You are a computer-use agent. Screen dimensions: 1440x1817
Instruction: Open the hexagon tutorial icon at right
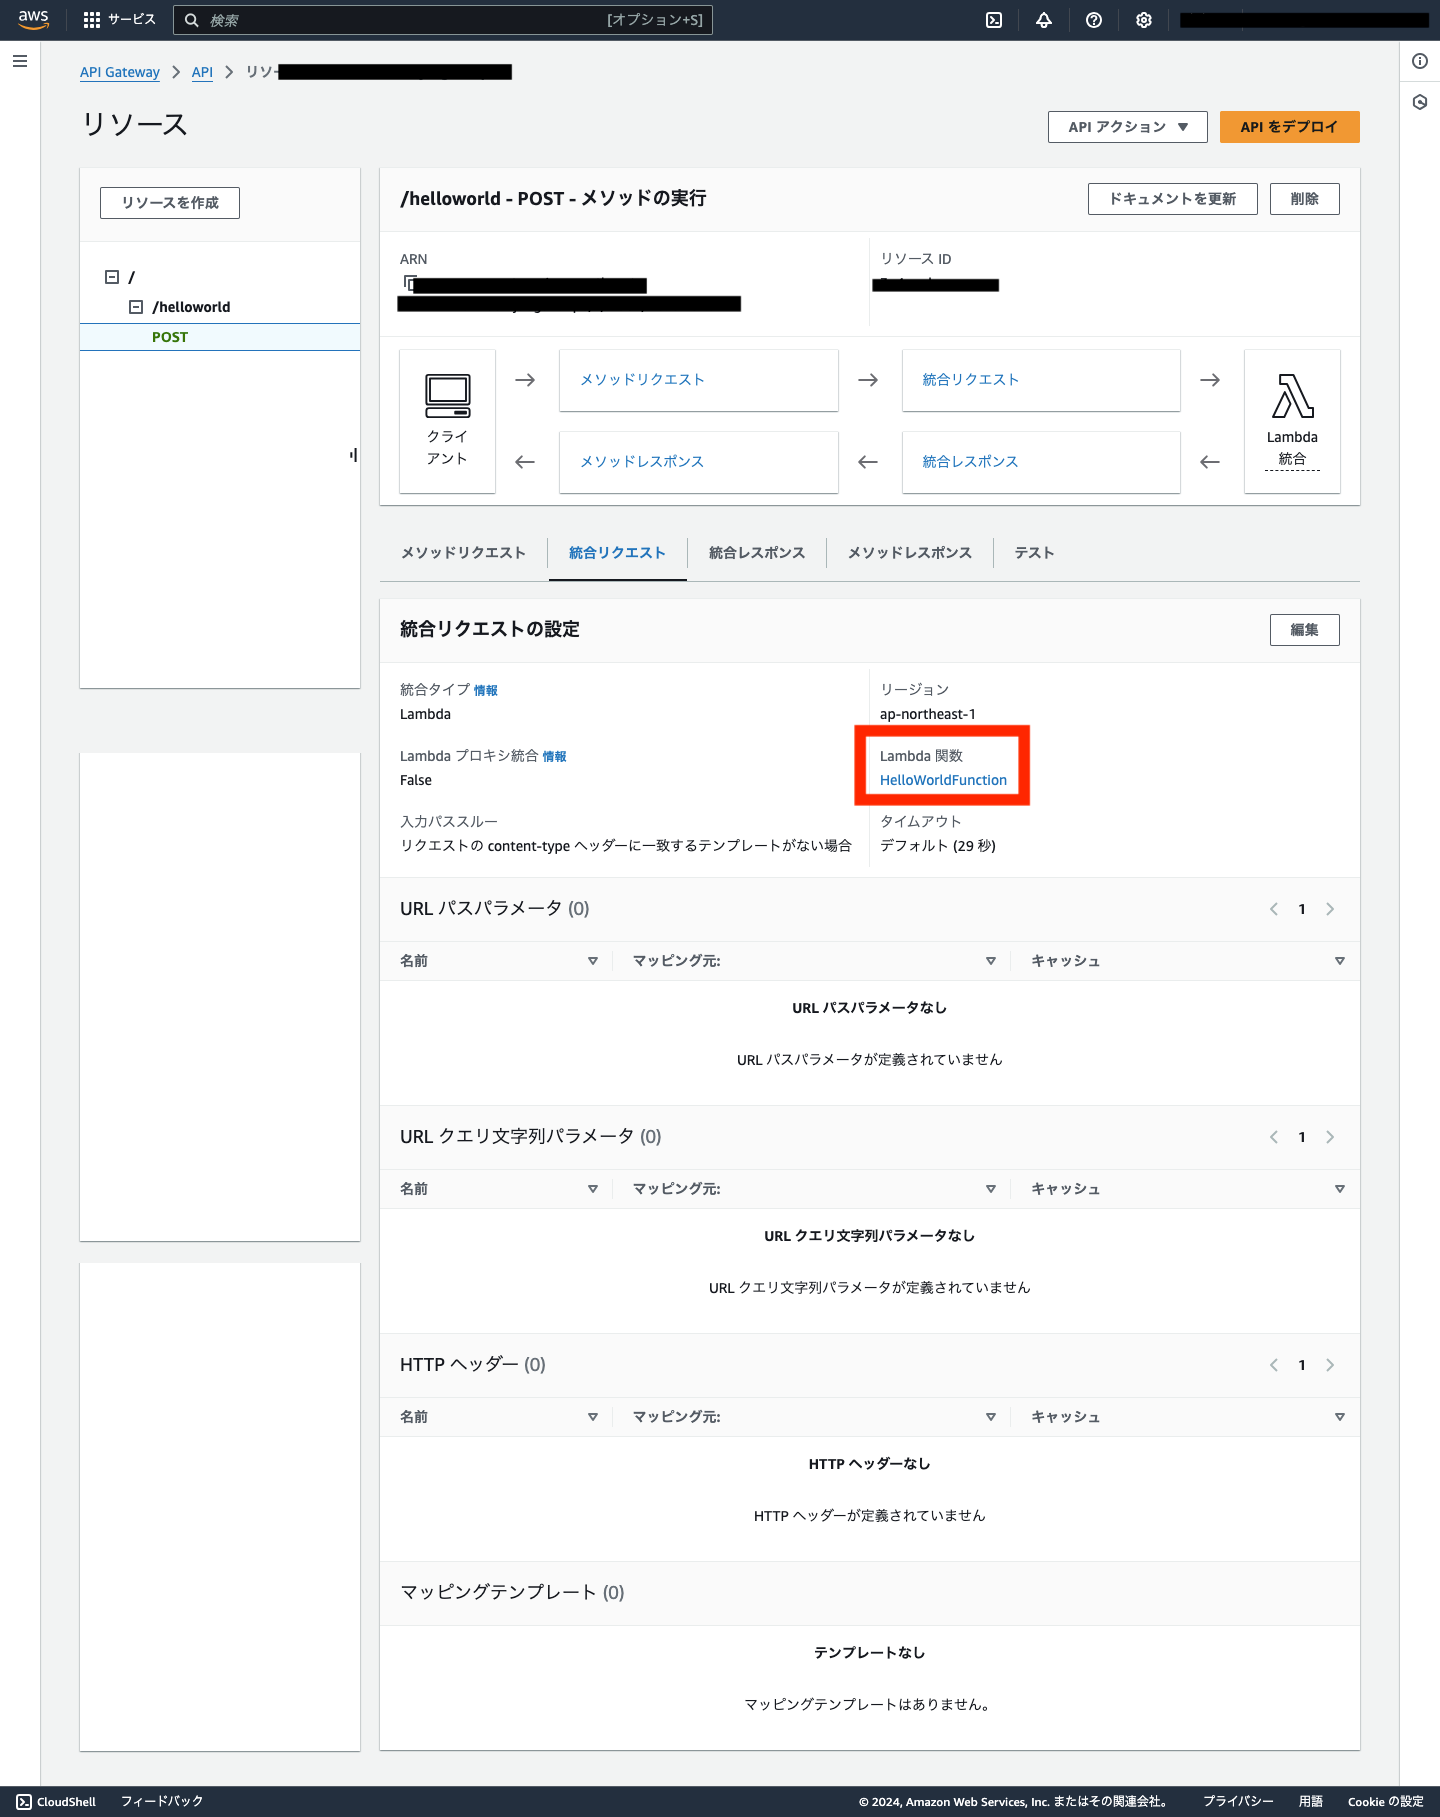[1420, 102]
